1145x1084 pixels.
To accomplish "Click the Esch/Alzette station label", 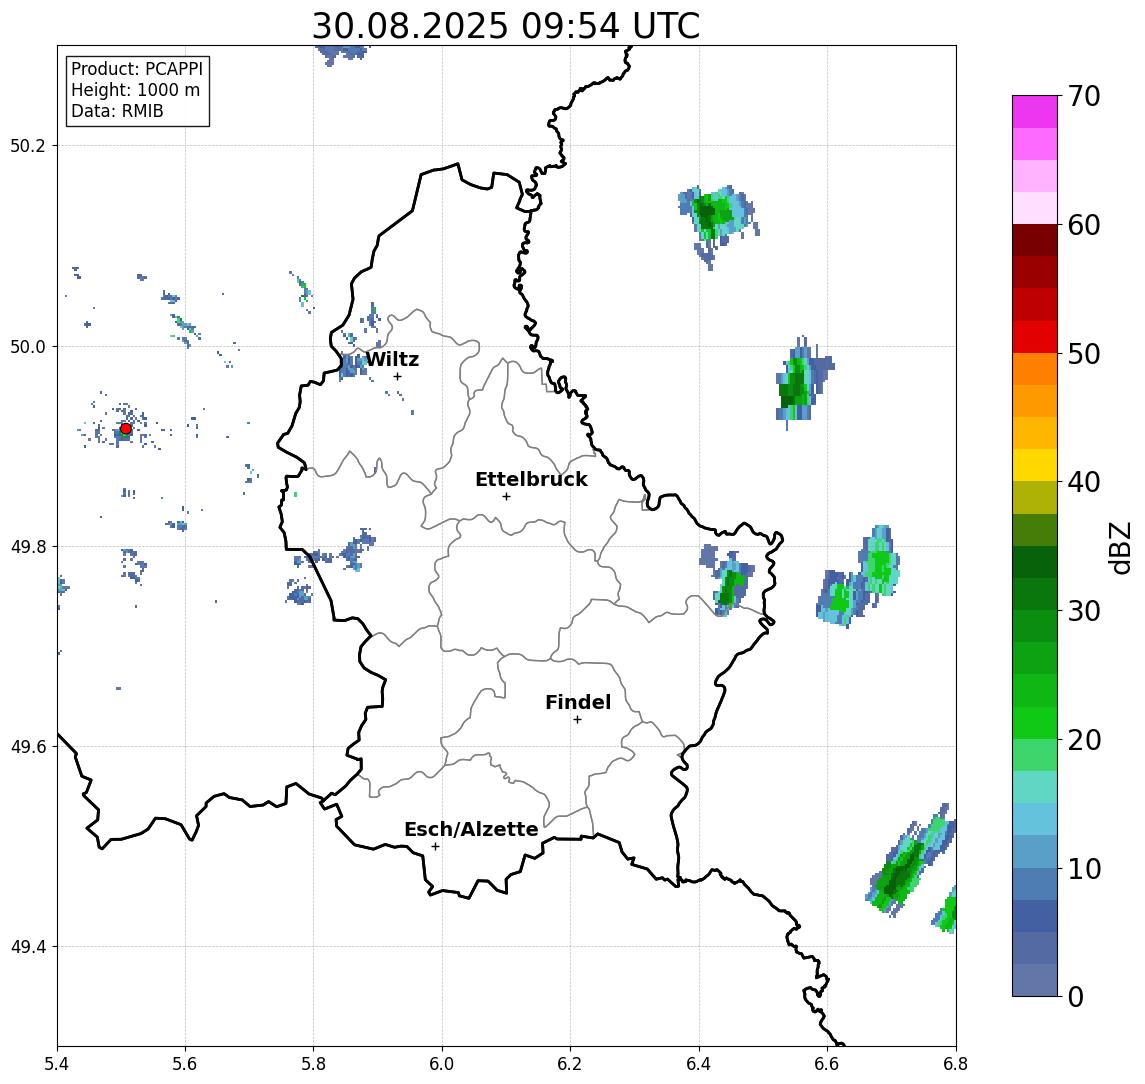I will pos(471,829).
